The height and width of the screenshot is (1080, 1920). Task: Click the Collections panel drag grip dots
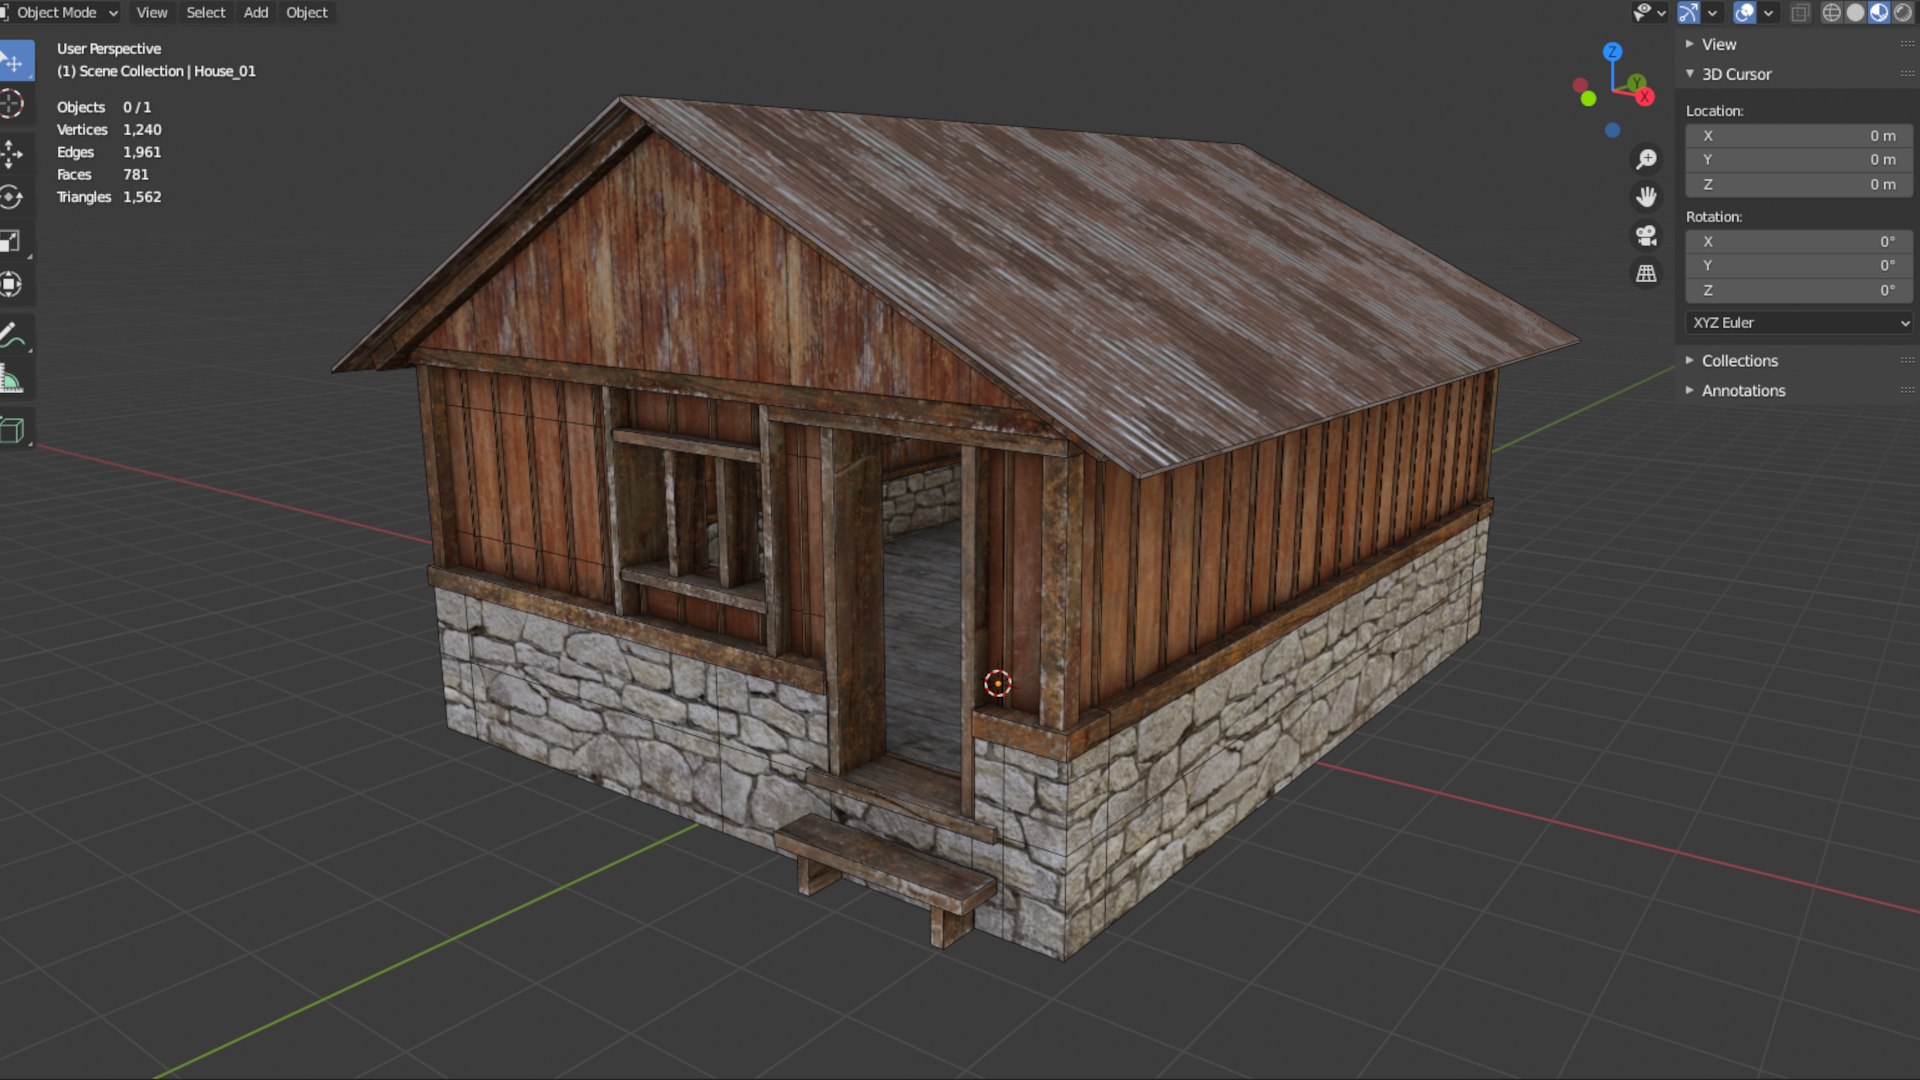1906,360
